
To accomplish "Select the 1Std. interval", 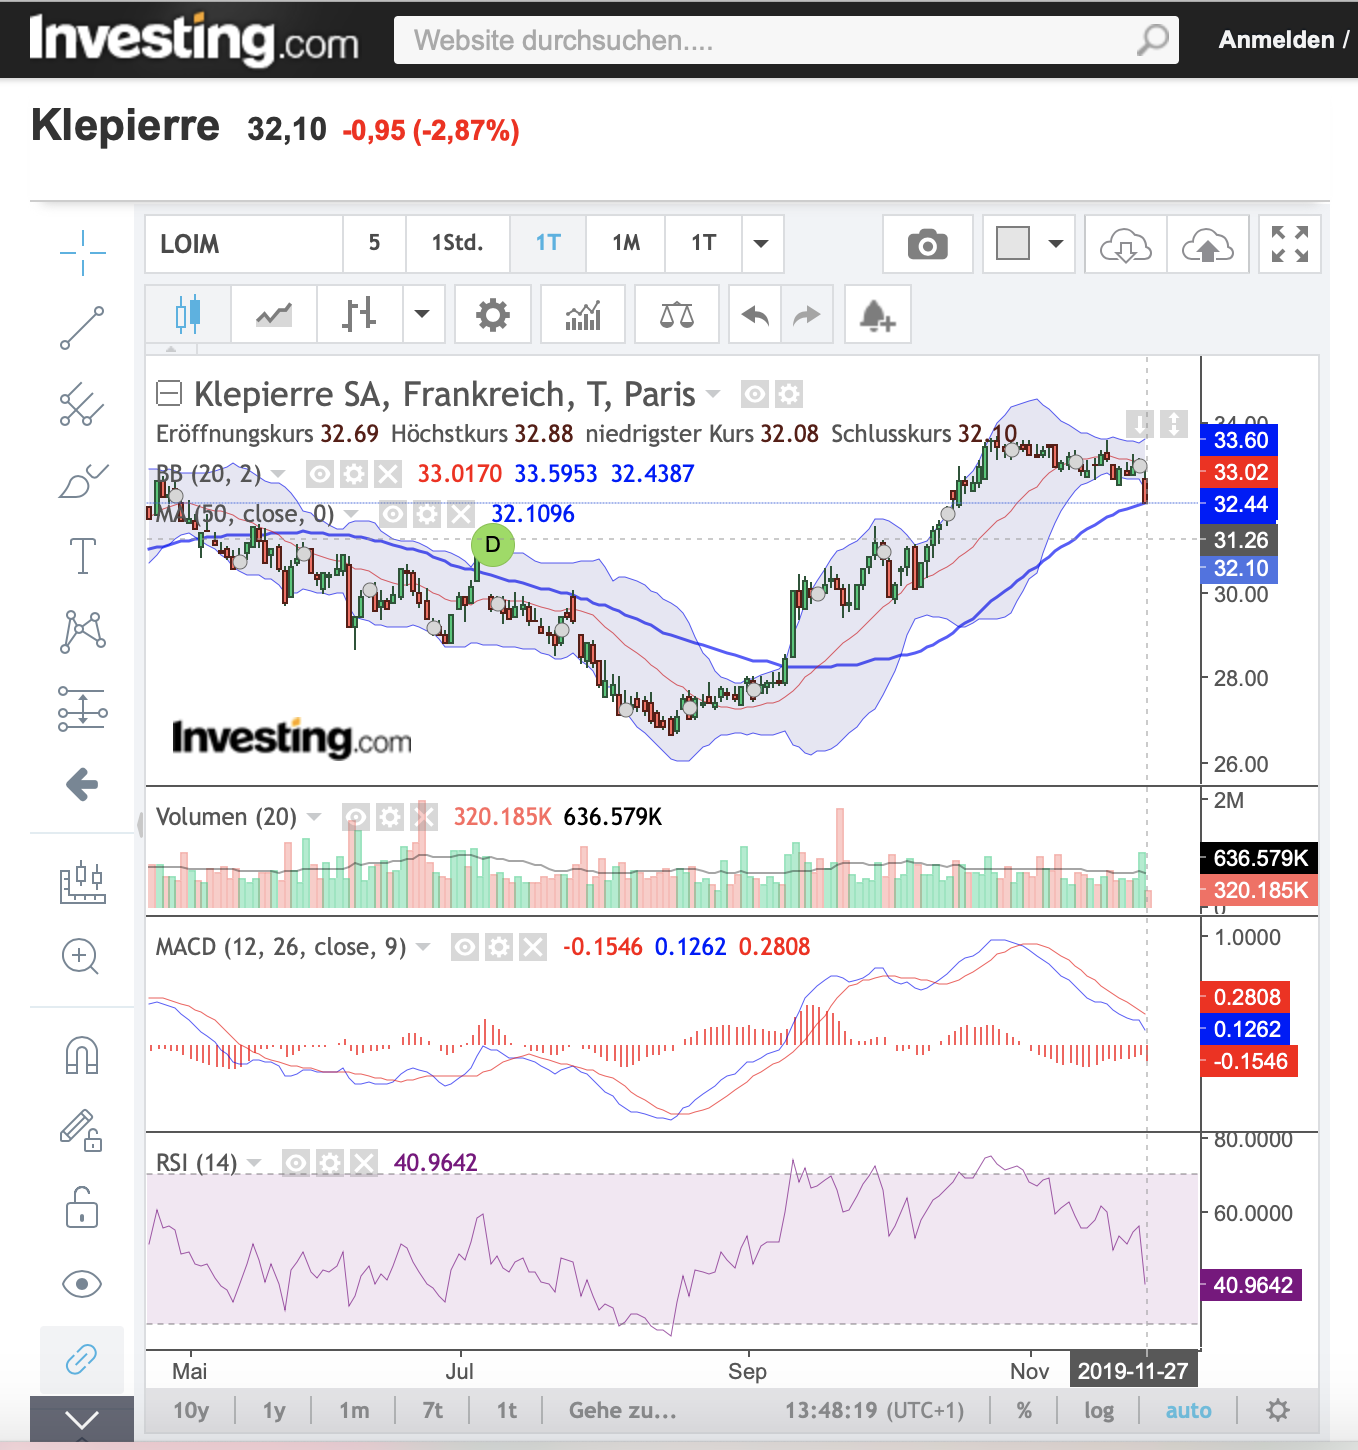I will tap(457, 244).
